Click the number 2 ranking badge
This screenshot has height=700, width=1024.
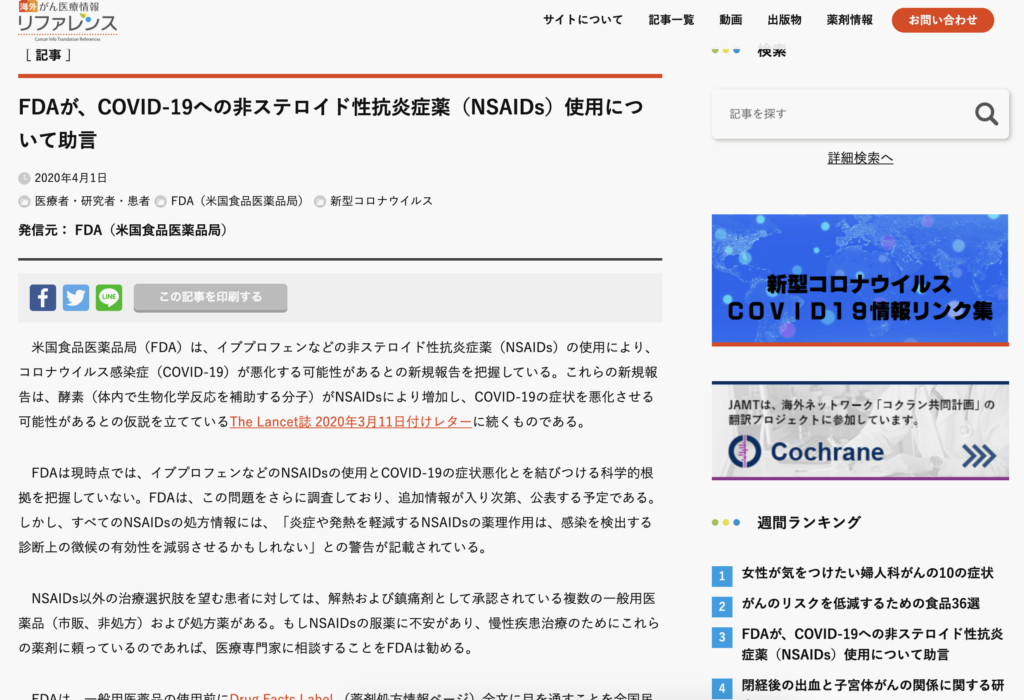point(722,606)
